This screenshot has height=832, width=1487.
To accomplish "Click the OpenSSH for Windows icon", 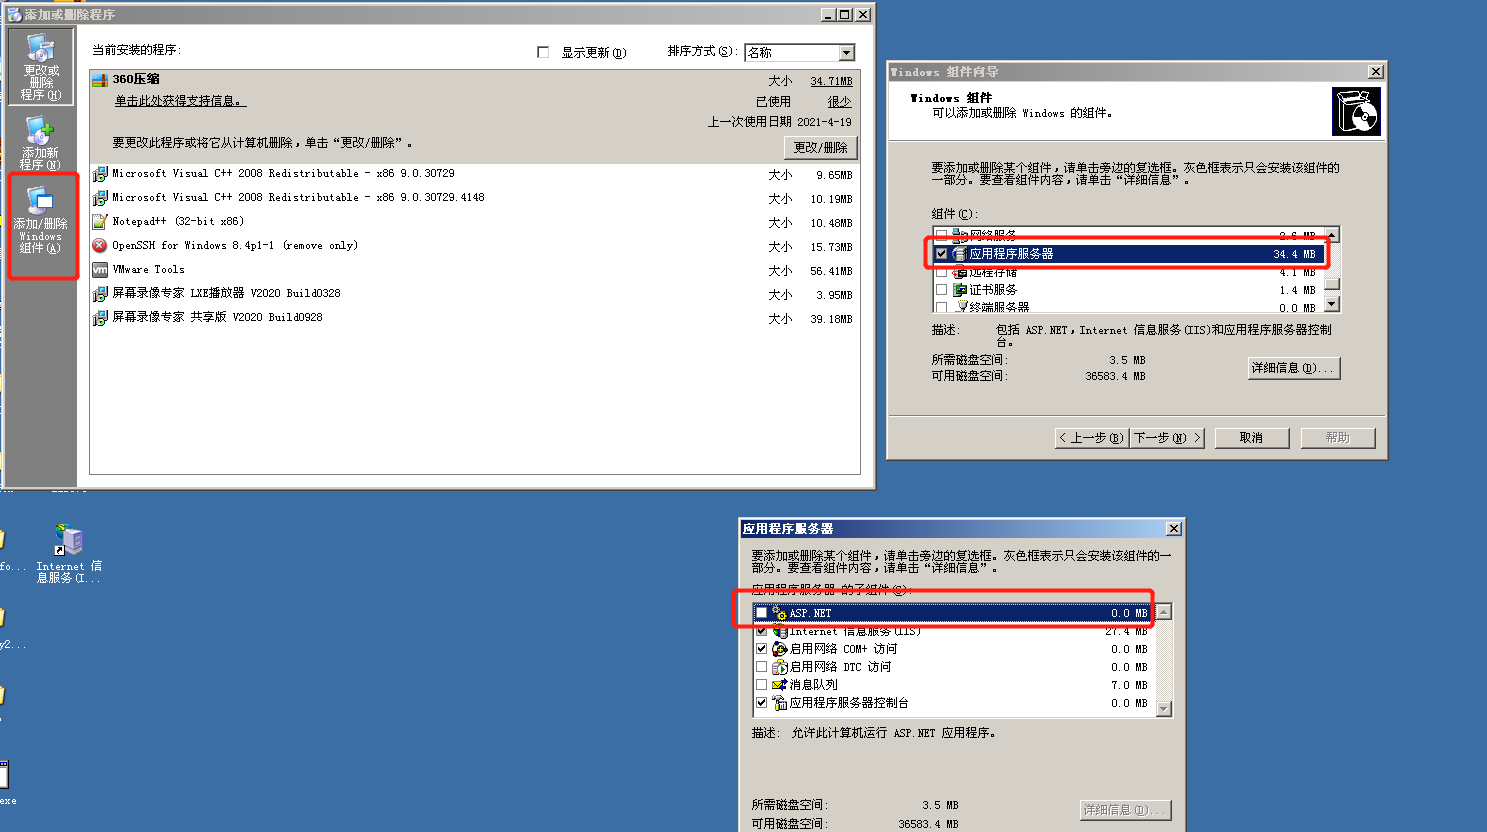I will tap(100, 246).
